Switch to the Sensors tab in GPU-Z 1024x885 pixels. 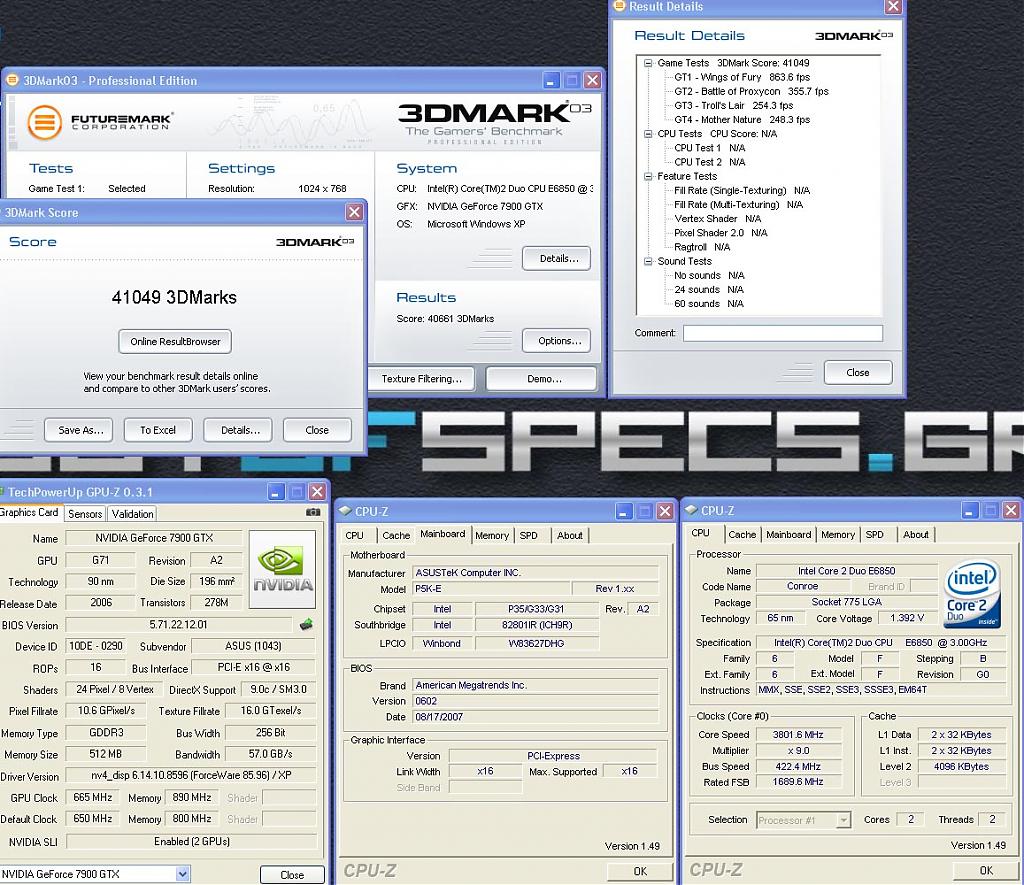(x=85, y=514)
